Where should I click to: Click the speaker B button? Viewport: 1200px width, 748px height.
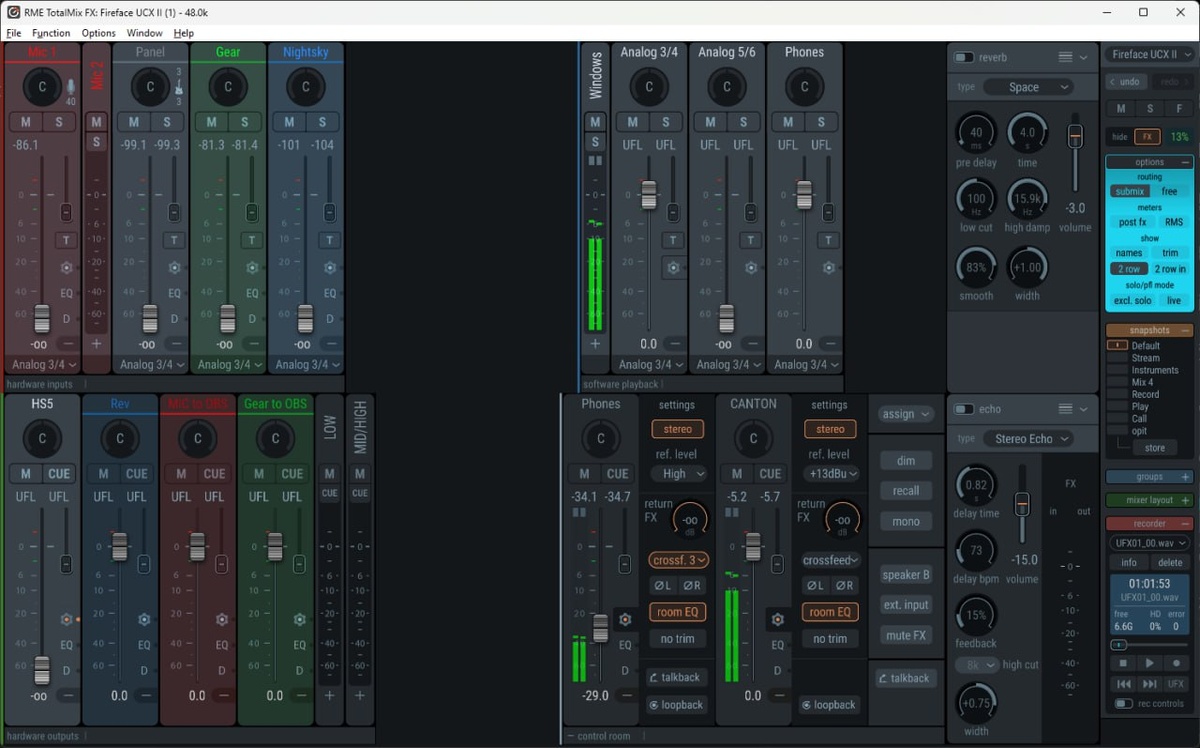click(906, 575)
